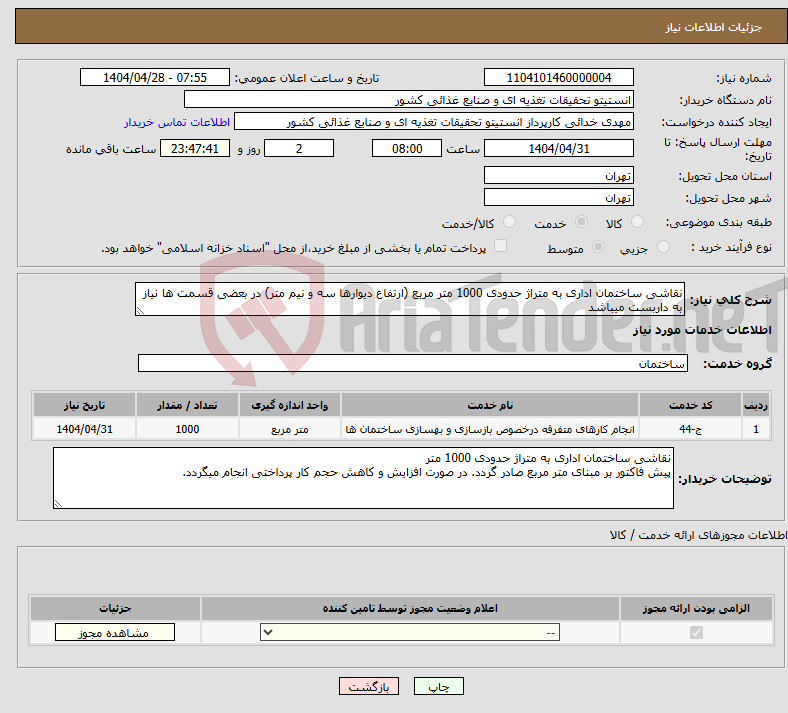Click the جزئیات اطلاعات نیاز page title
Viewport: 788px width, 713px height.
[714, 27]
